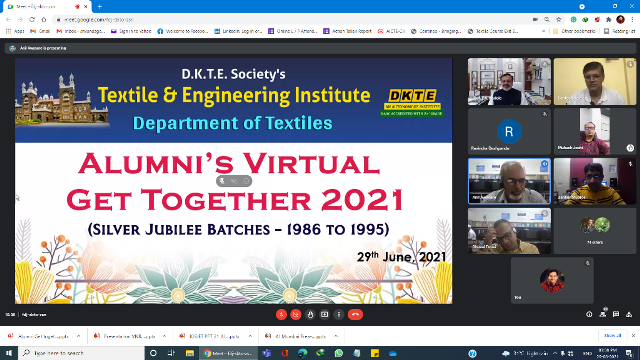640x360 pixels.
Task: Open the Chrome three-dot menu
Action: [632, 19]
